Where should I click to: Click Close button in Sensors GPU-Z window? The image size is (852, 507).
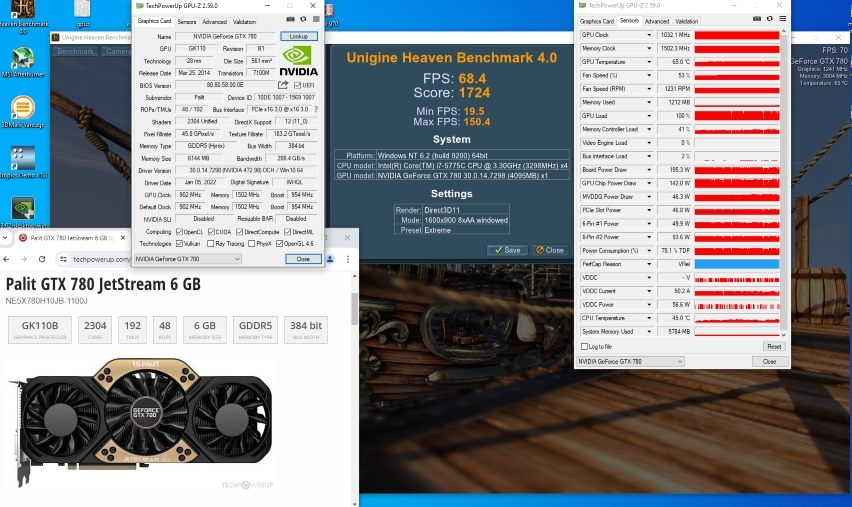click(x=769, y=361)
